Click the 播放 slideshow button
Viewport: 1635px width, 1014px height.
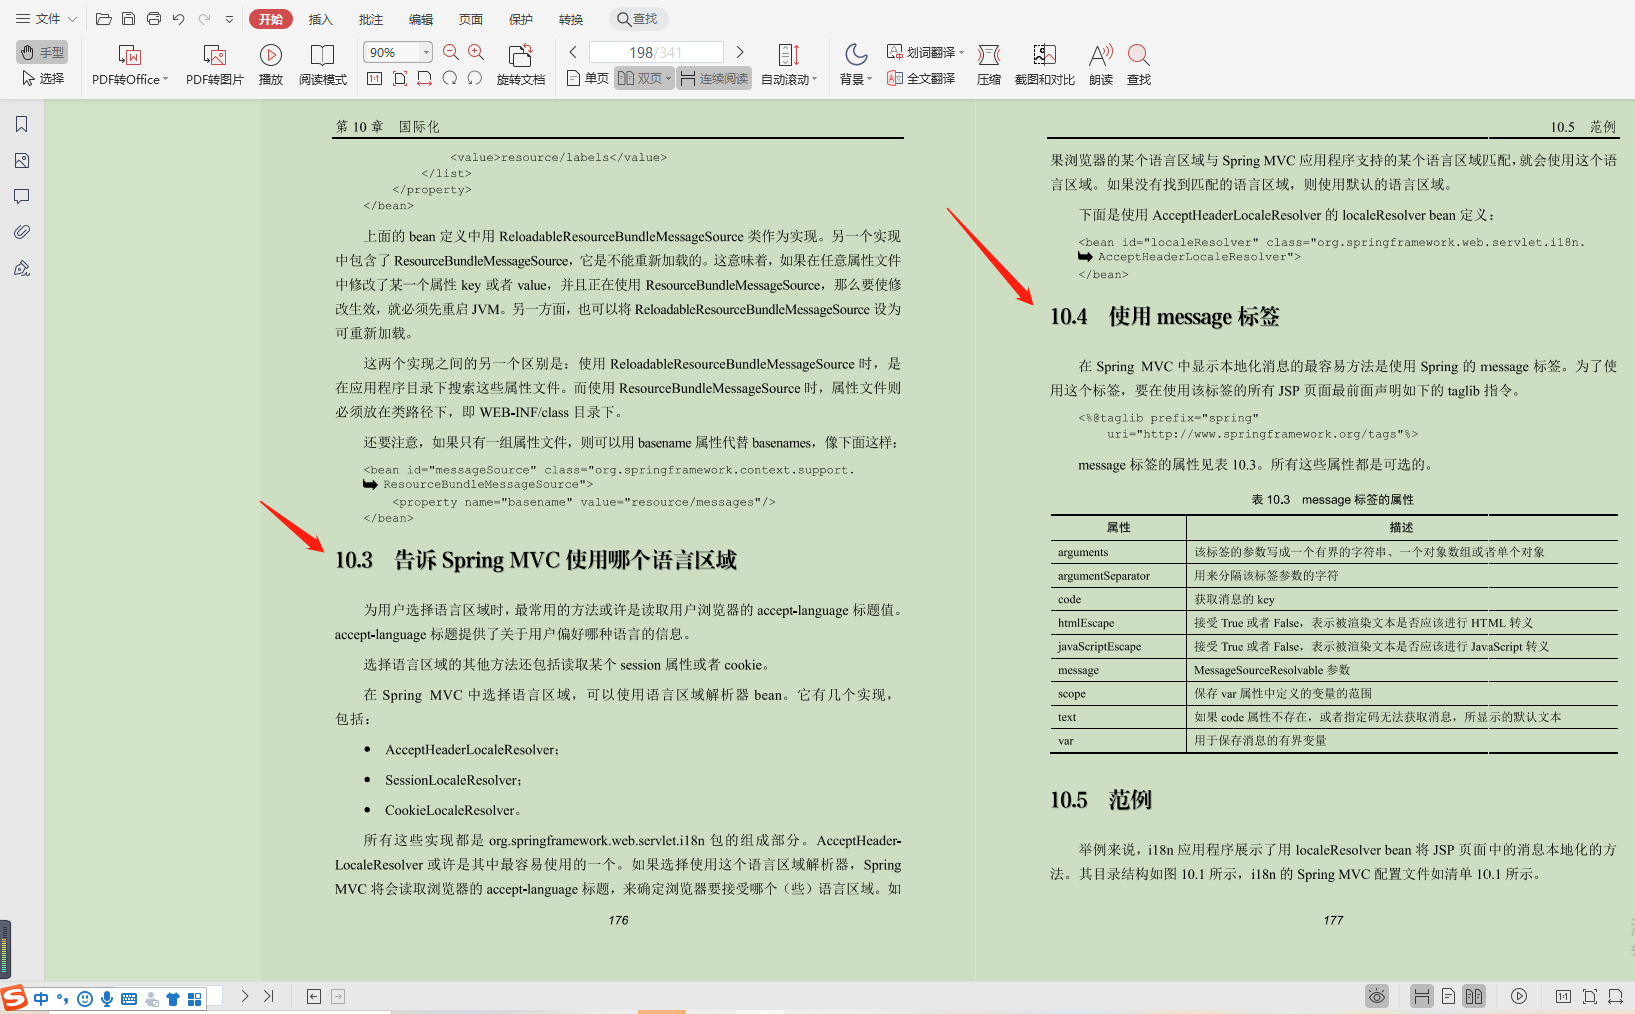coord(271,65)
